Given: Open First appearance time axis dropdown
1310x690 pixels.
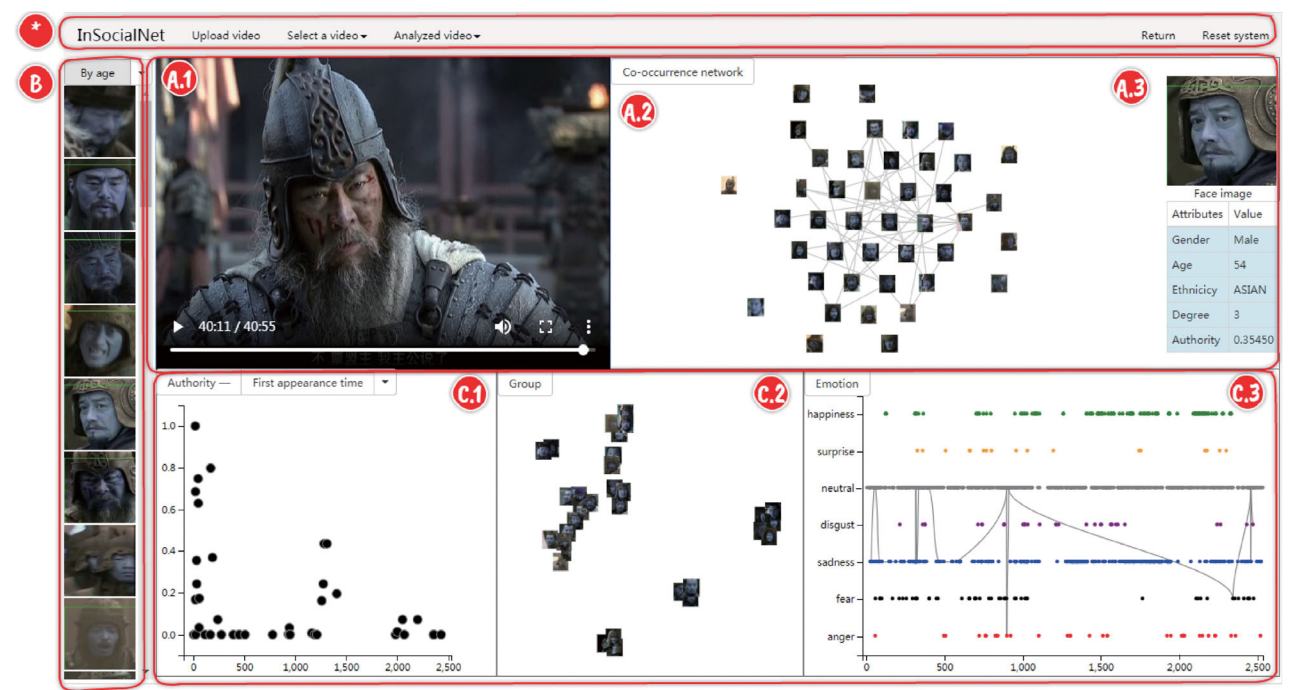Looking at the screenshot, I should point(385,383).
